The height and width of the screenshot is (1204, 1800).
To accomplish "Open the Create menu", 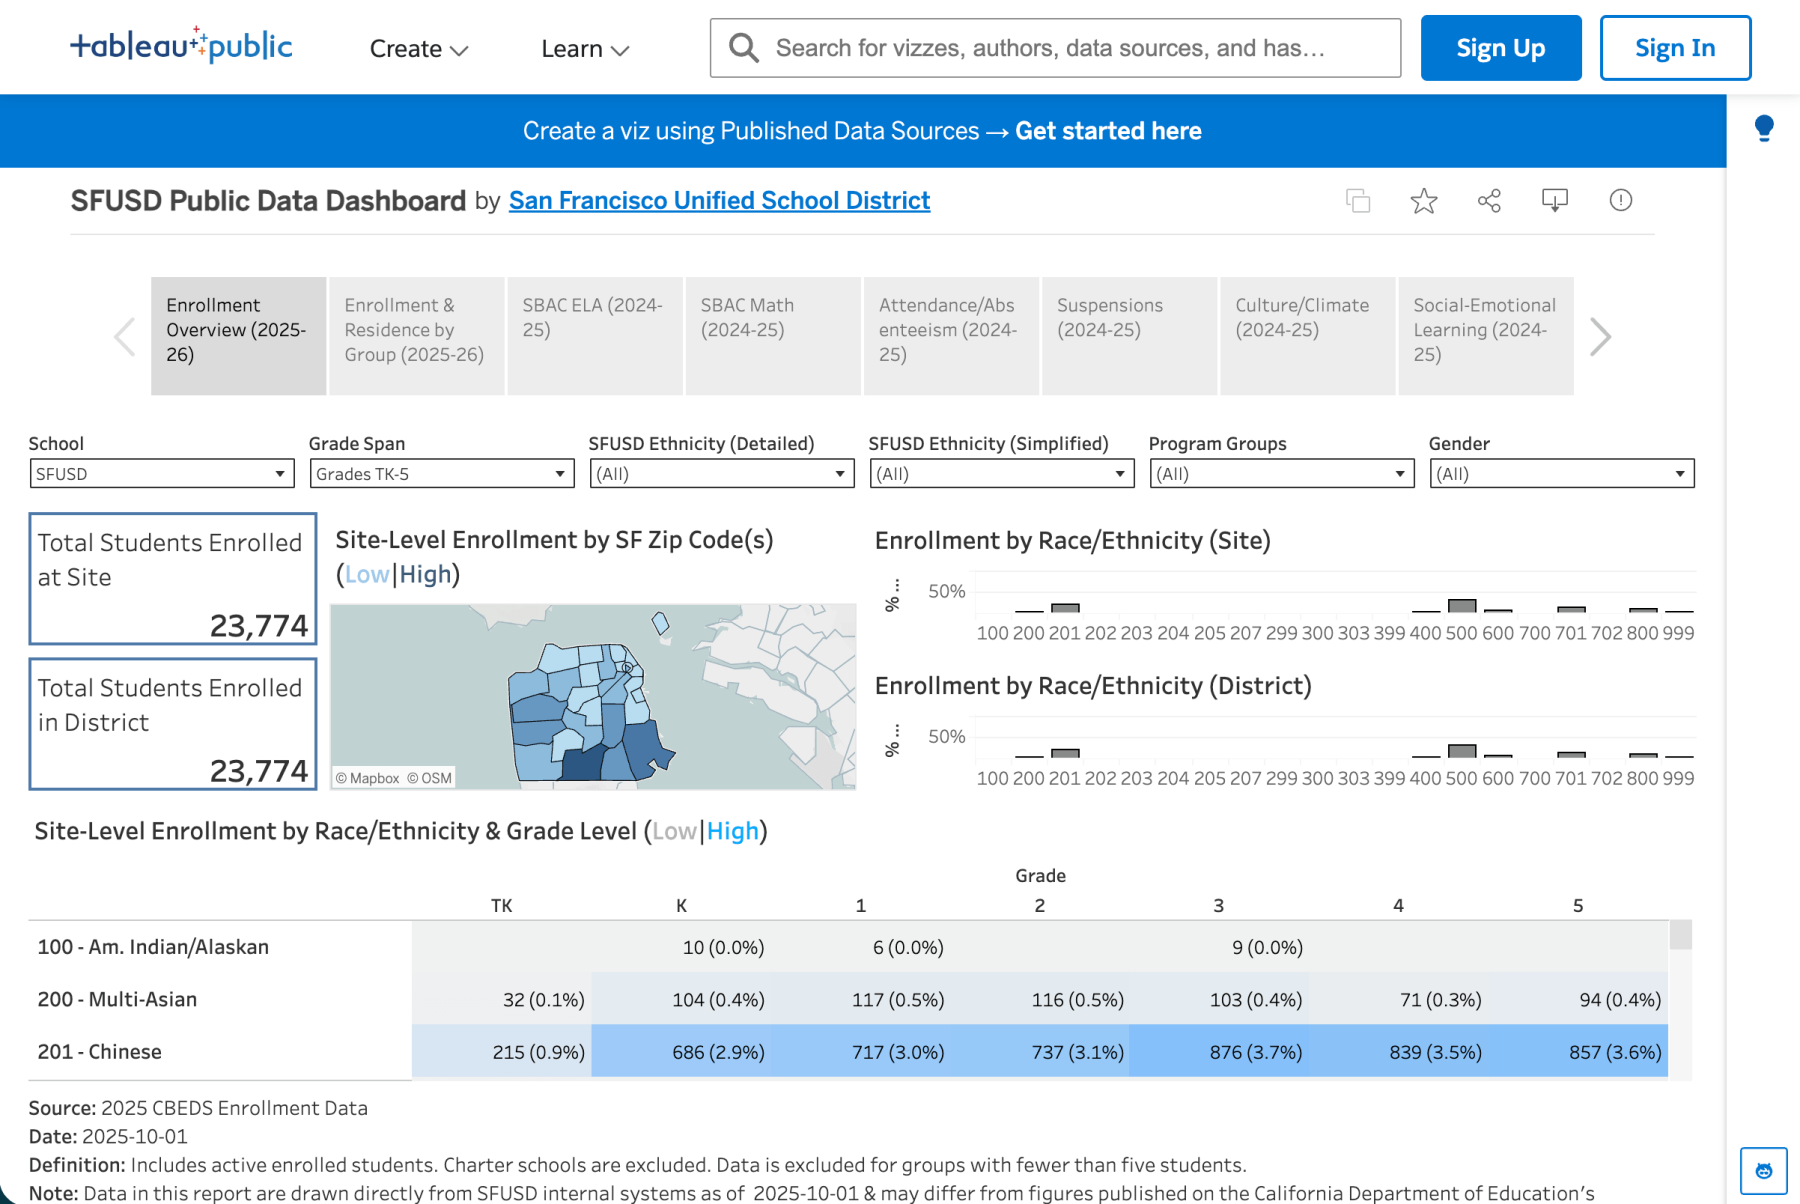I will coord(418,49).
